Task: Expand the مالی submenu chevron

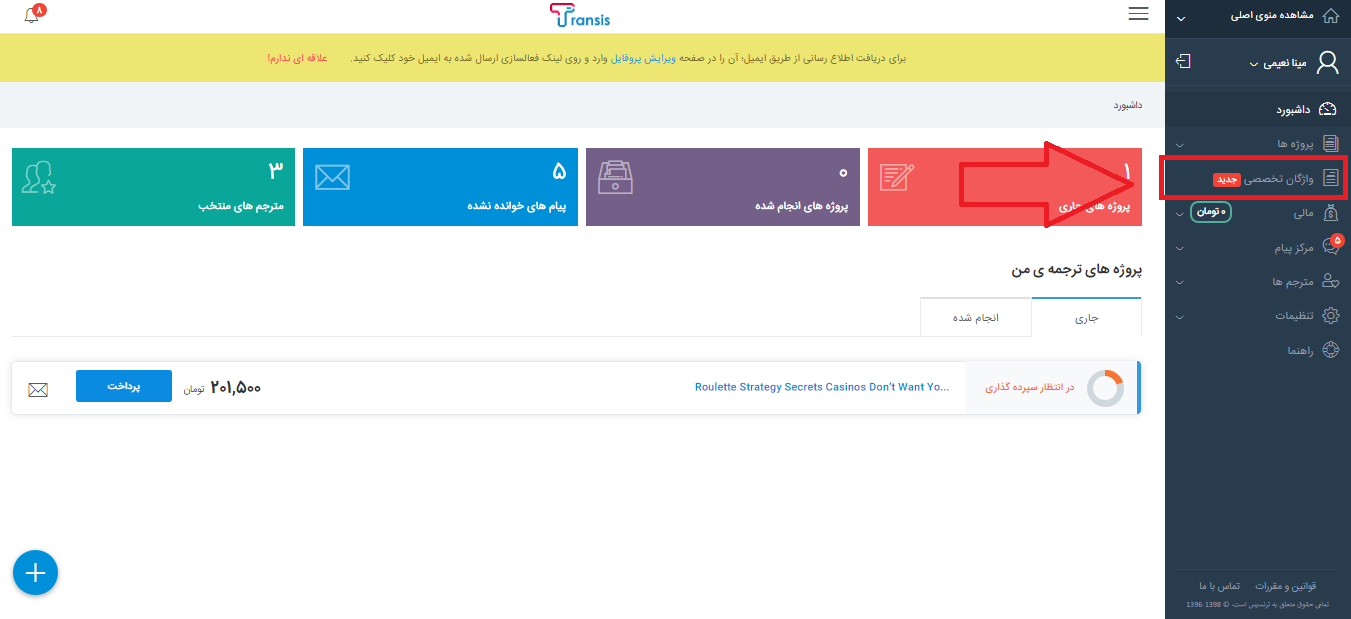Action: point(1180,212)
